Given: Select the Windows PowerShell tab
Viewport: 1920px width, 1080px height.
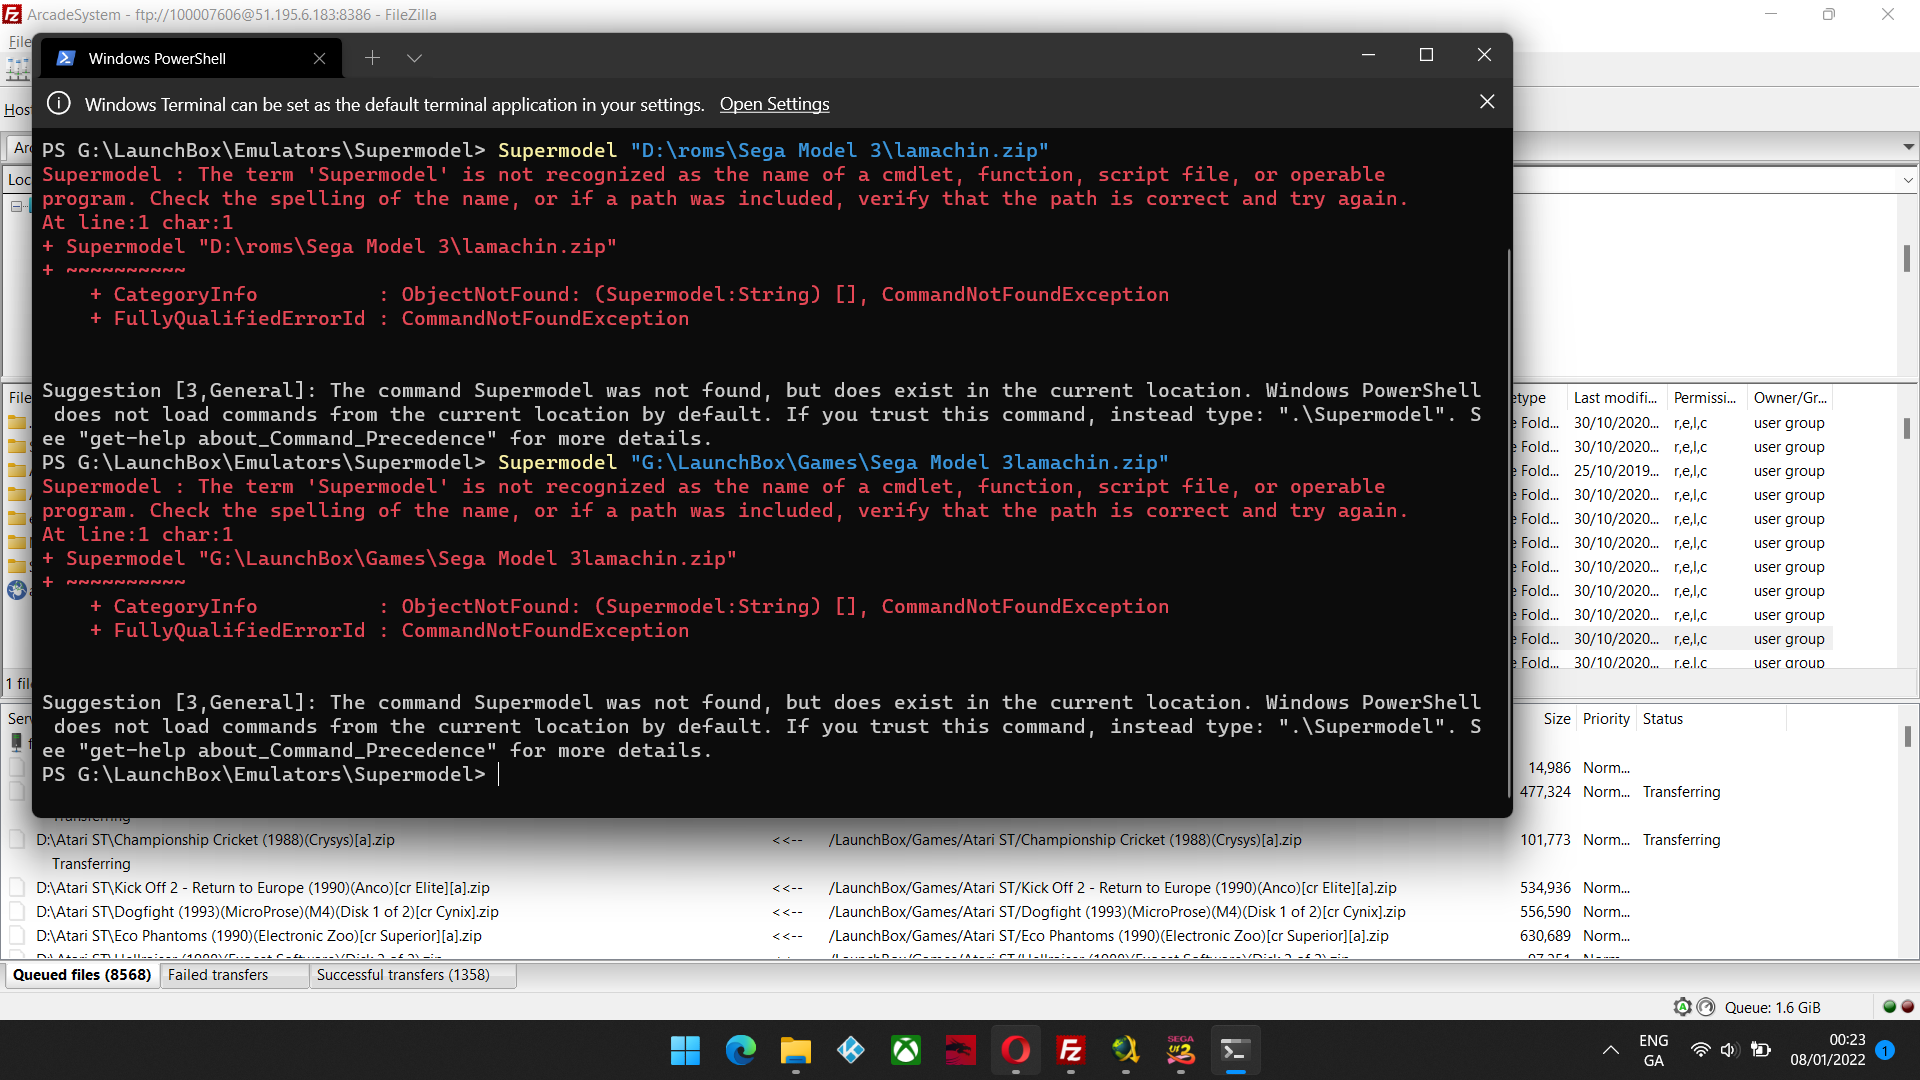Looking at the screenshot, I should coord(190,58).
